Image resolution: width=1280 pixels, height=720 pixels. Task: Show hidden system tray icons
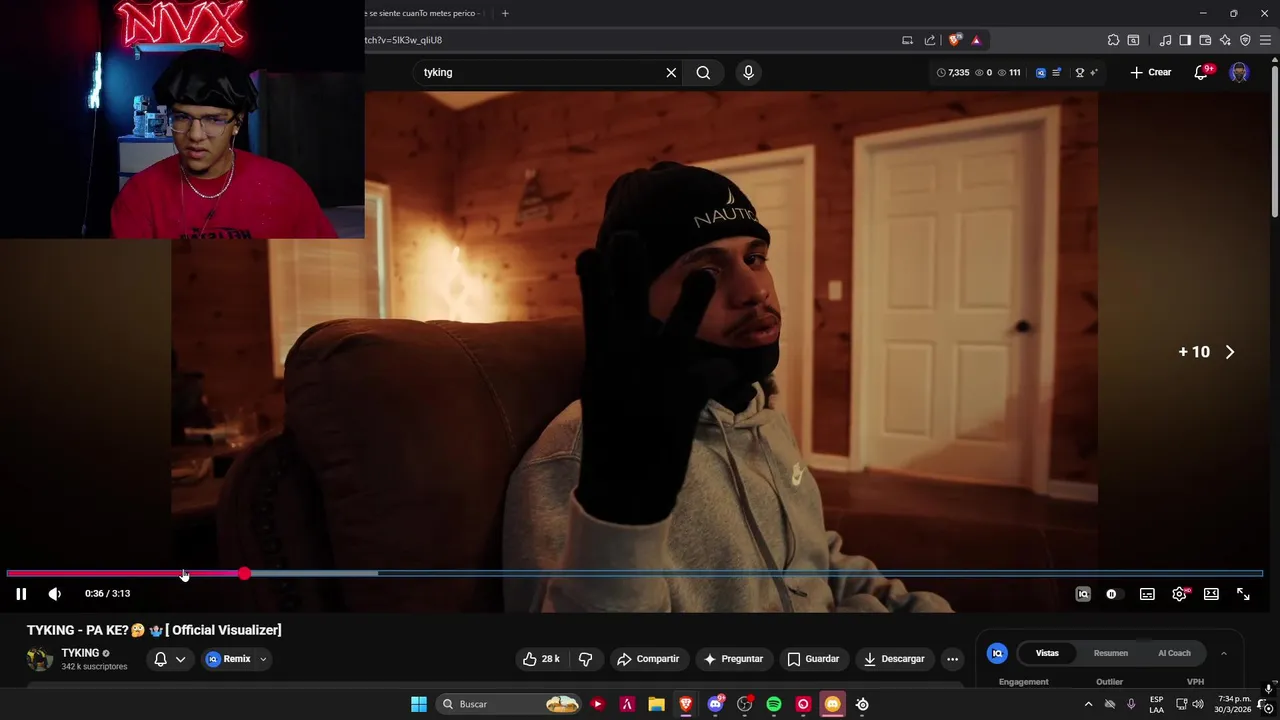1088,704
